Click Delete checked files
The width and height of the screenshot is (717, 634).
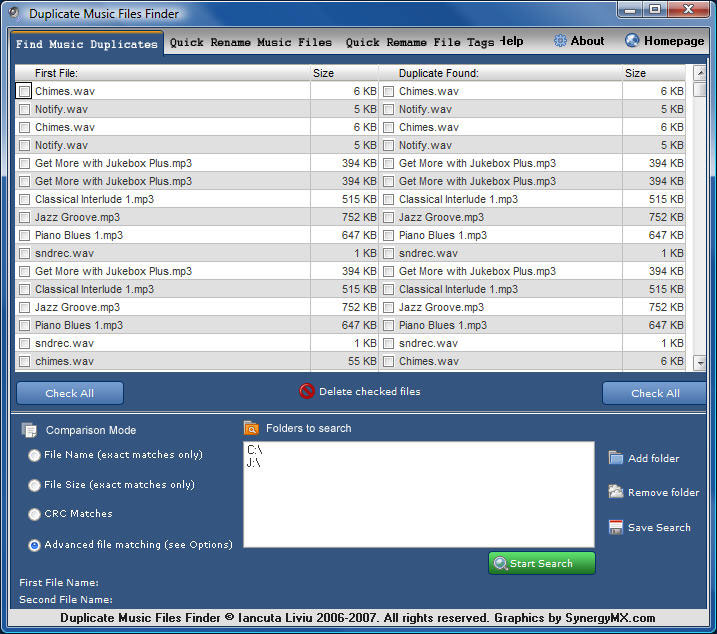click(x=369, y=392)
